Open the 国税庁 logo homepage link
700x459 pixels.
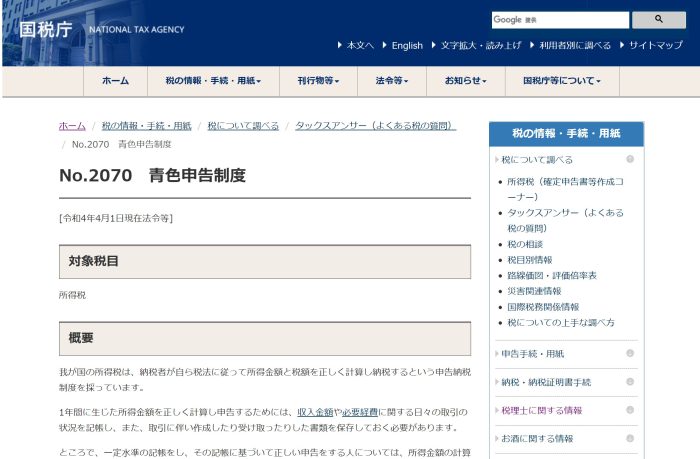[46, 29]
